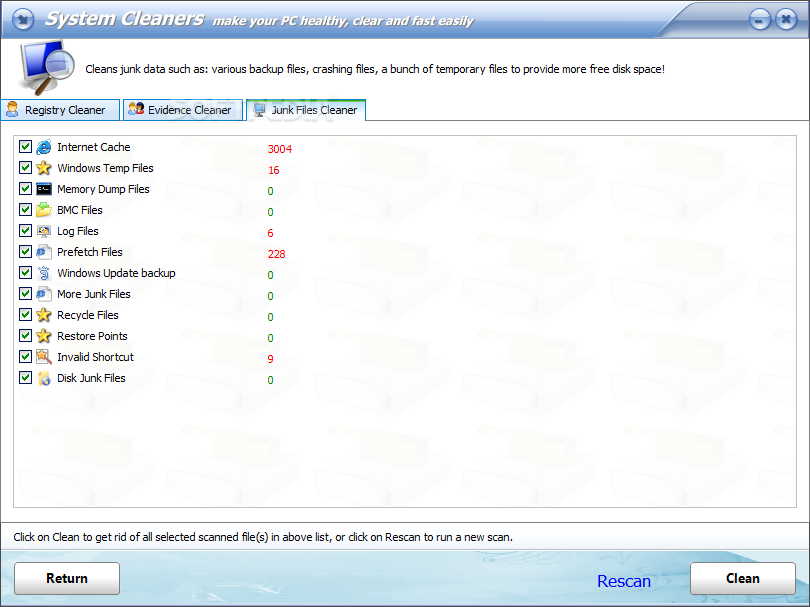The width and height of the screenshot is (810, 607).
Task: Click the back arrow icon in title bar
Action: tap(22, 19)
